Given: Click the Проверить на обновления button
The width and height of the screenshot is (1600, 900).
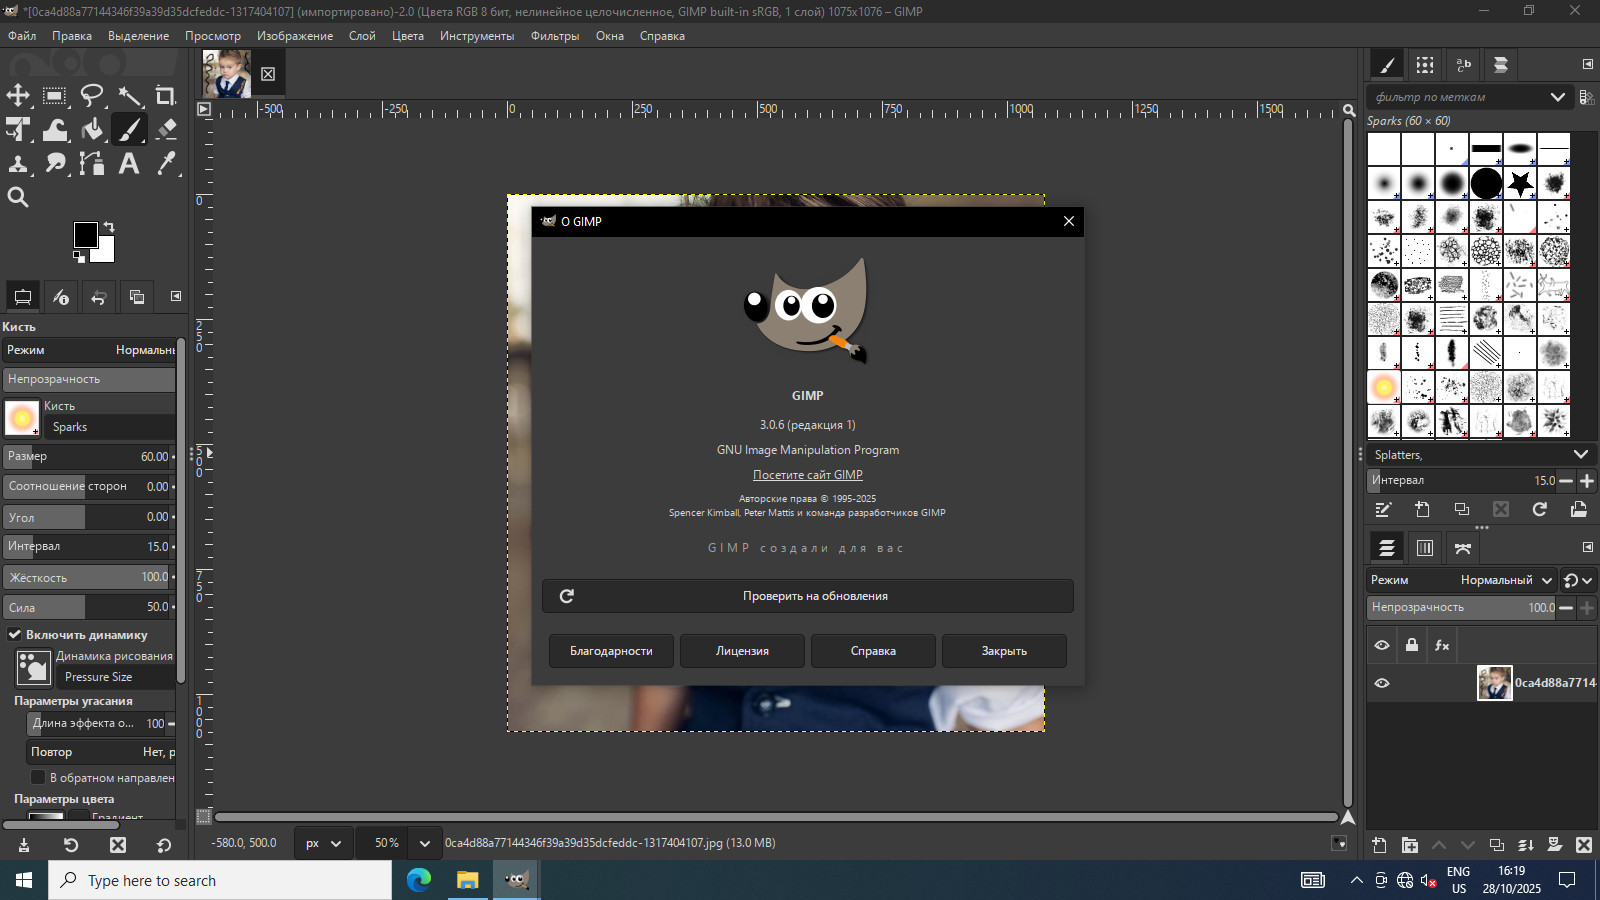Looking at the screenshot, I should click(x=807, y=596).
